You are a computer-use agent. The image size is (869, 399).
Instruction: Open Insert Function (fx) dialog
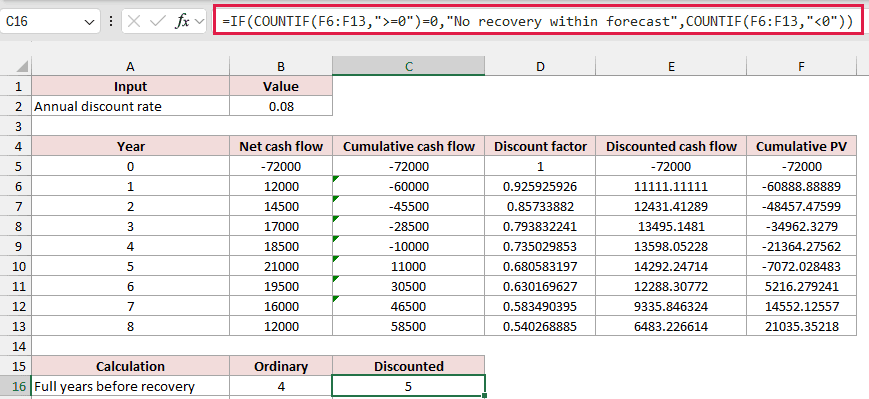point(182,21)
